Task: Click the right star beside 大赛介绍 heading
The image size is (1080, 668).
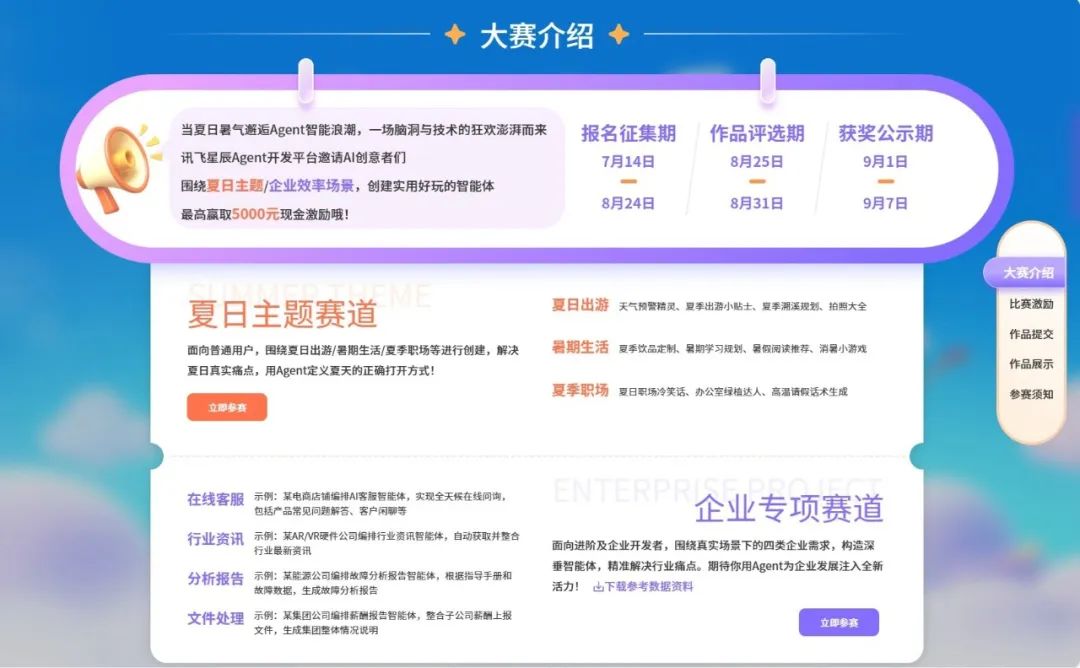Action: [x=619, y=34]
